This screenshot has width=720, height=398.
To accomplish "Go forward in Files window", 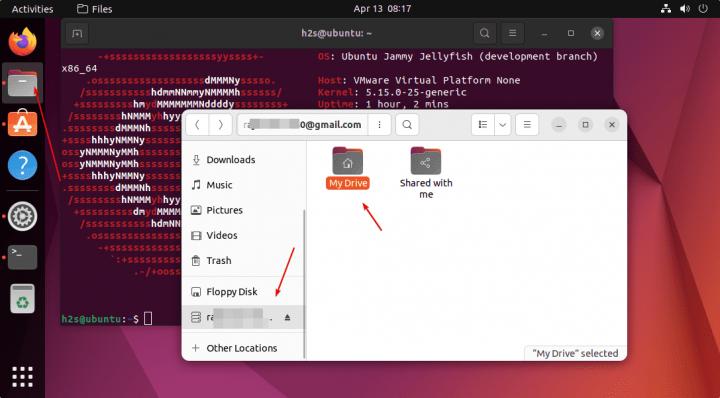I will pos(220,124).
